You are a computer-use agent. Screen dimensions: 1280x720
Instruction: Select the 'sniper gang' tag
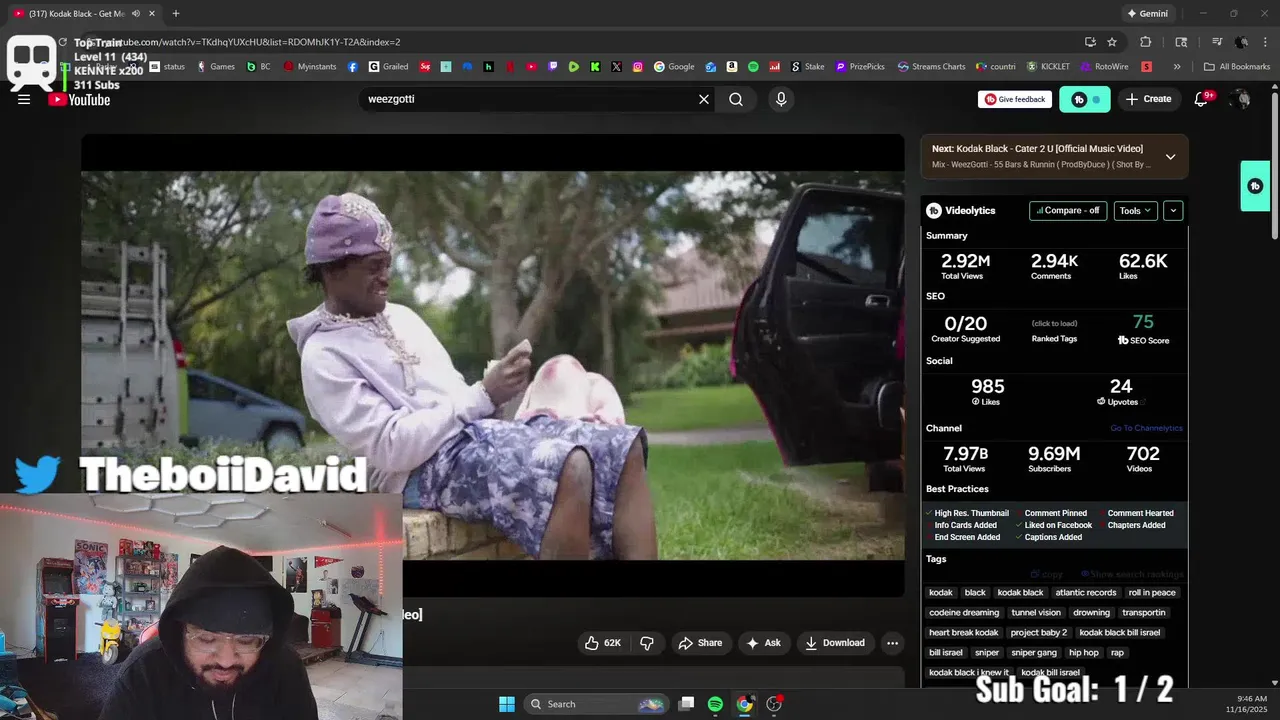click(x=1034, y=652)
